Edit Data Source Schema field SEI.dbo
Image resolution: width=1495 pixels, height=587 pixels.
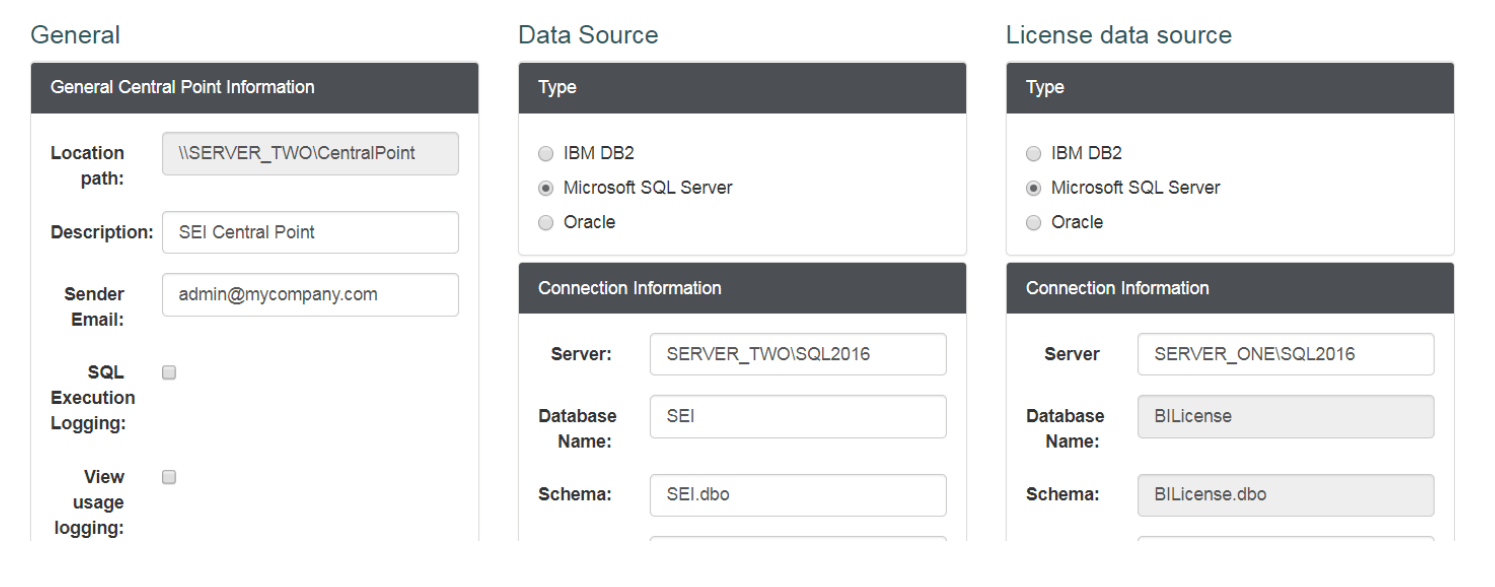coord(797,495)
